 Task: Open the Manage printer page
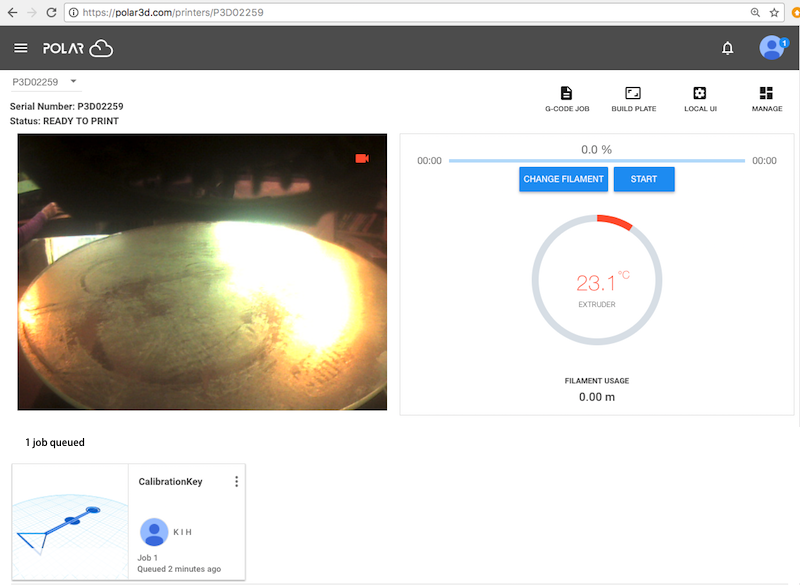tap(767, 99)
